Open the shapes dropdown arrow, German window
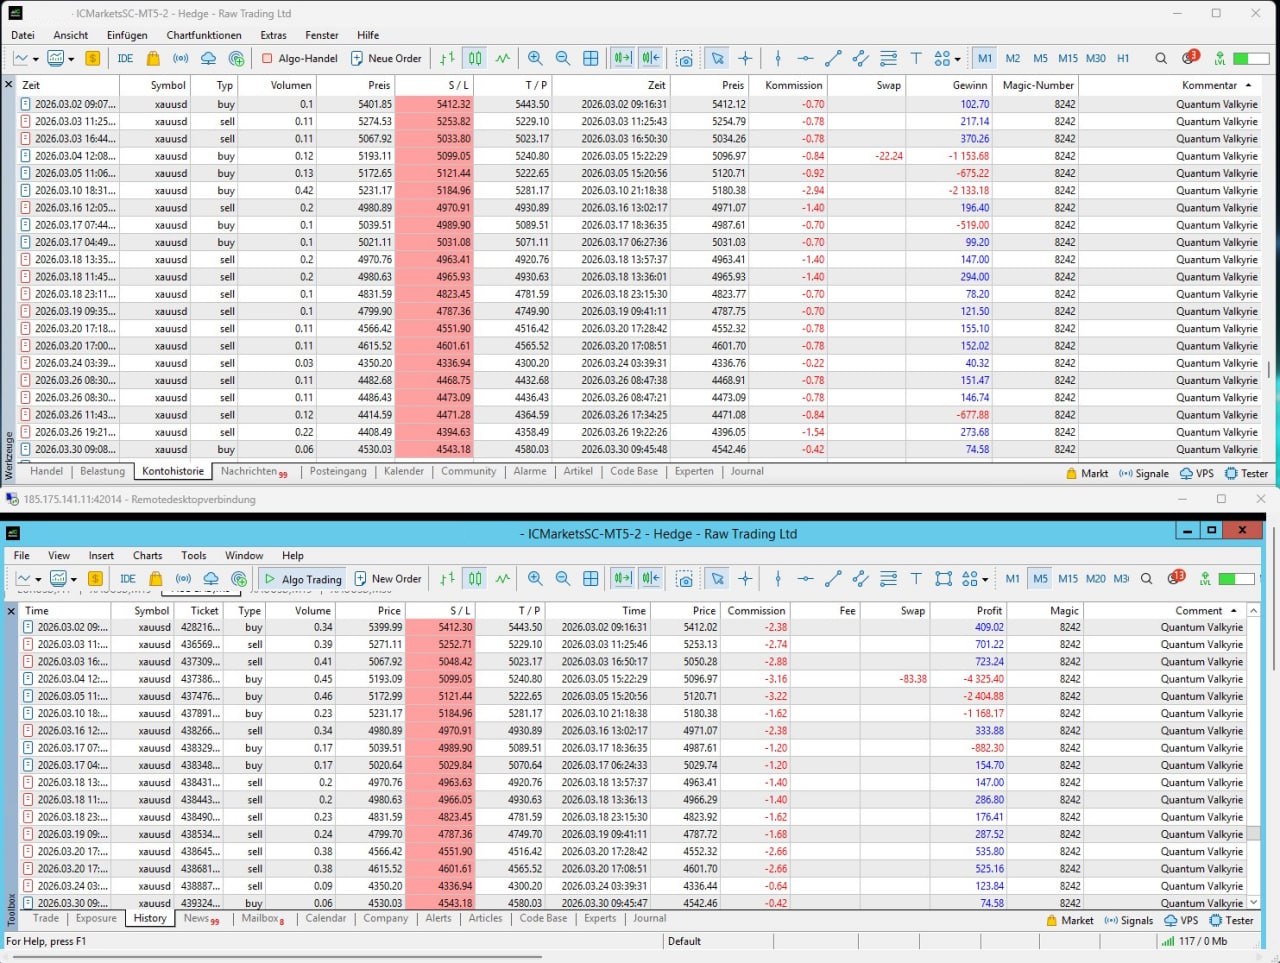 point(957,59)
